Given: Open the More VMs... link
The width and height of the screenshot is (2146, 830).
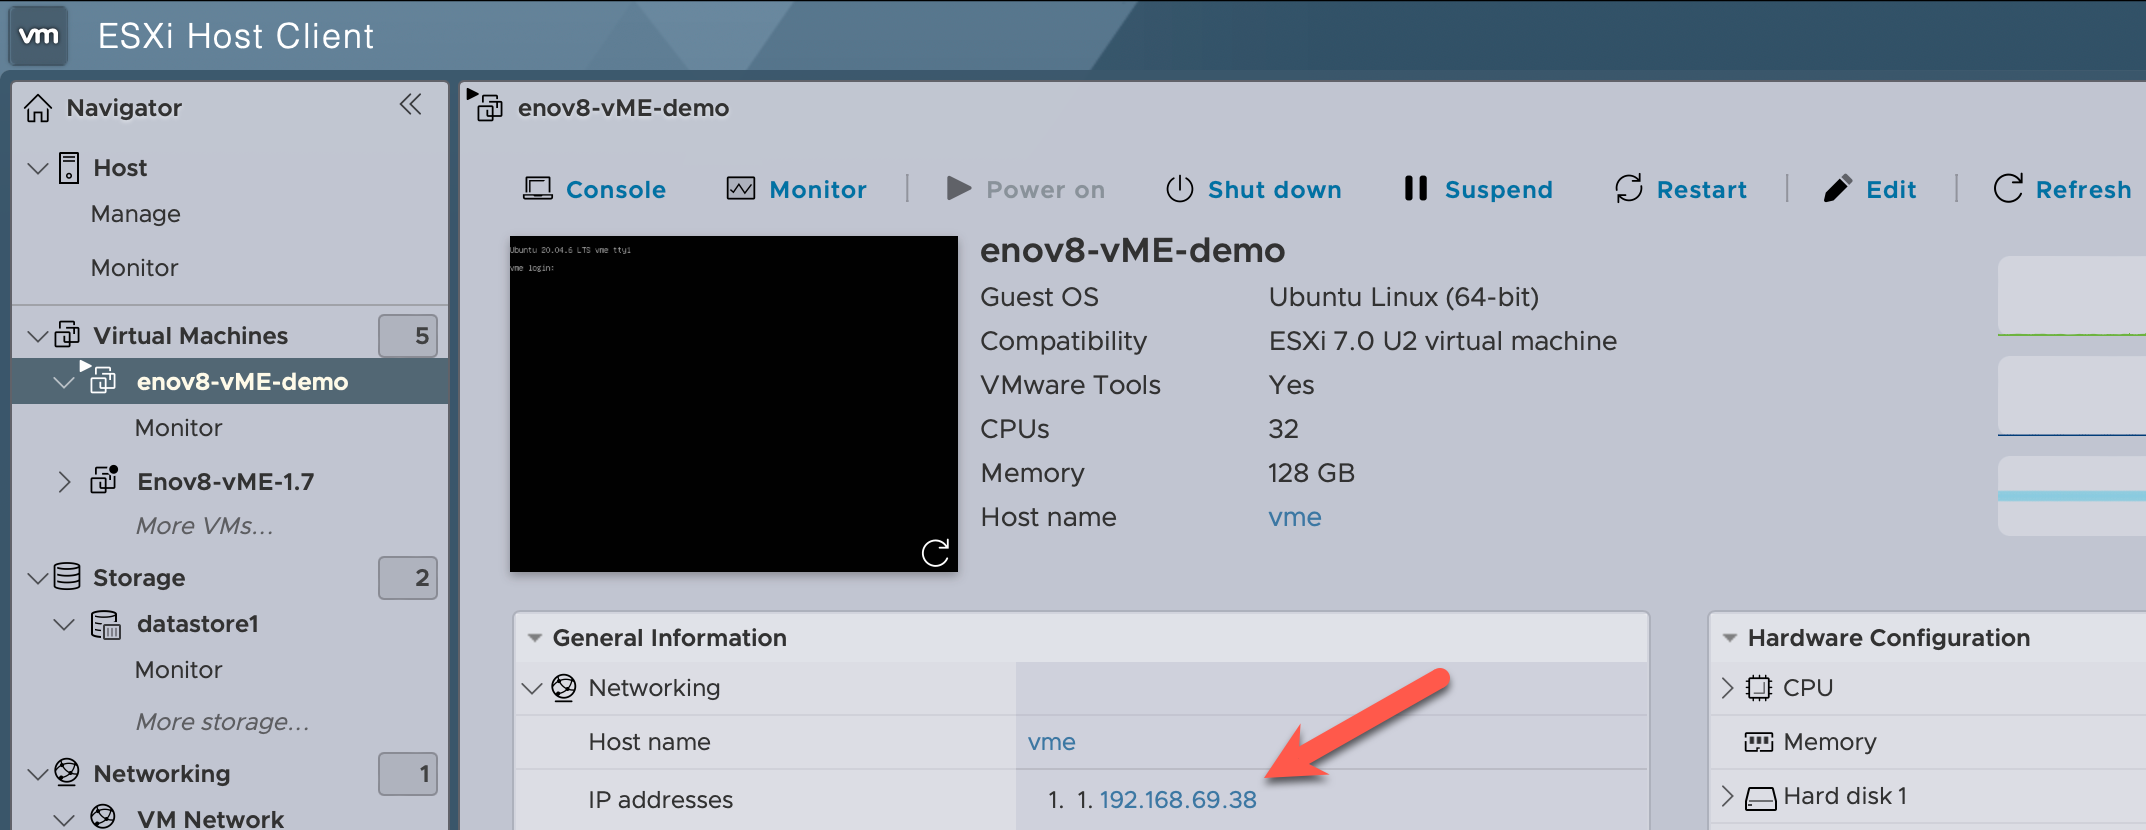Looking at the screenshot, I should [x=204, y=526].
